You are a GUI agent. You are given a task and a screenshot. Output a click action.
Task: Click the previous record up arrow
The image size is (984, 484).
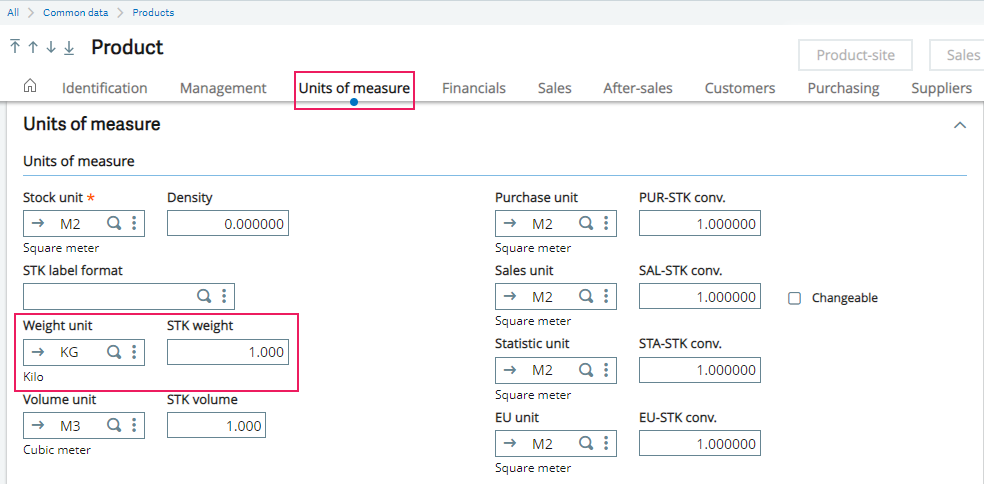pos(32,47)
